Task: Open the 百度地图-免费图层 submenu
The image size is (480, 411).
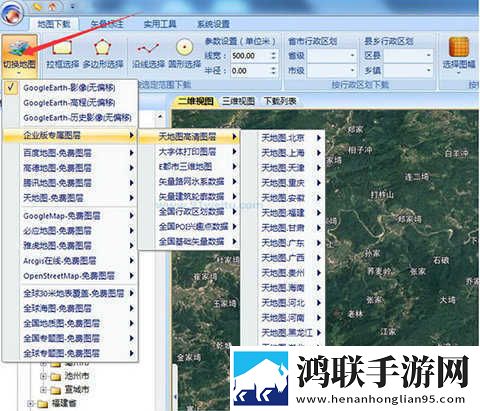Action: coord(70,153)
